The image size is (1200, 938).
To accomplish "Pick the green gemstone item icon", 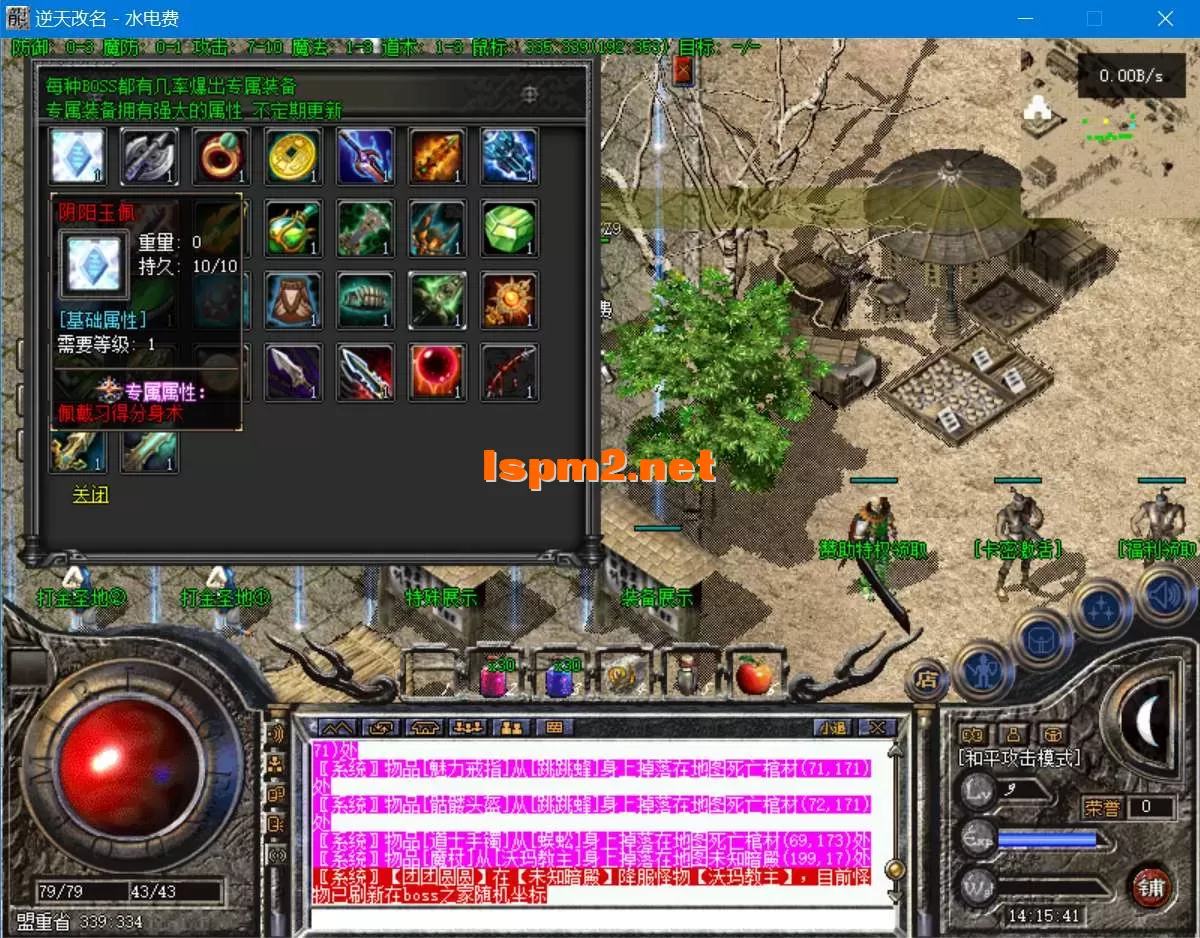I will [x=510, y=228].
